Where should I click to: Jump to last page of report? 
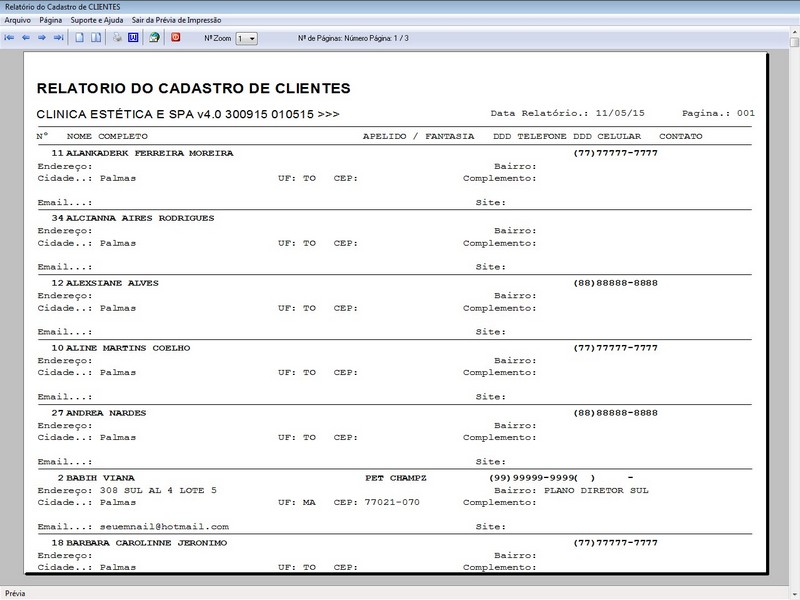tap(59, 38)
